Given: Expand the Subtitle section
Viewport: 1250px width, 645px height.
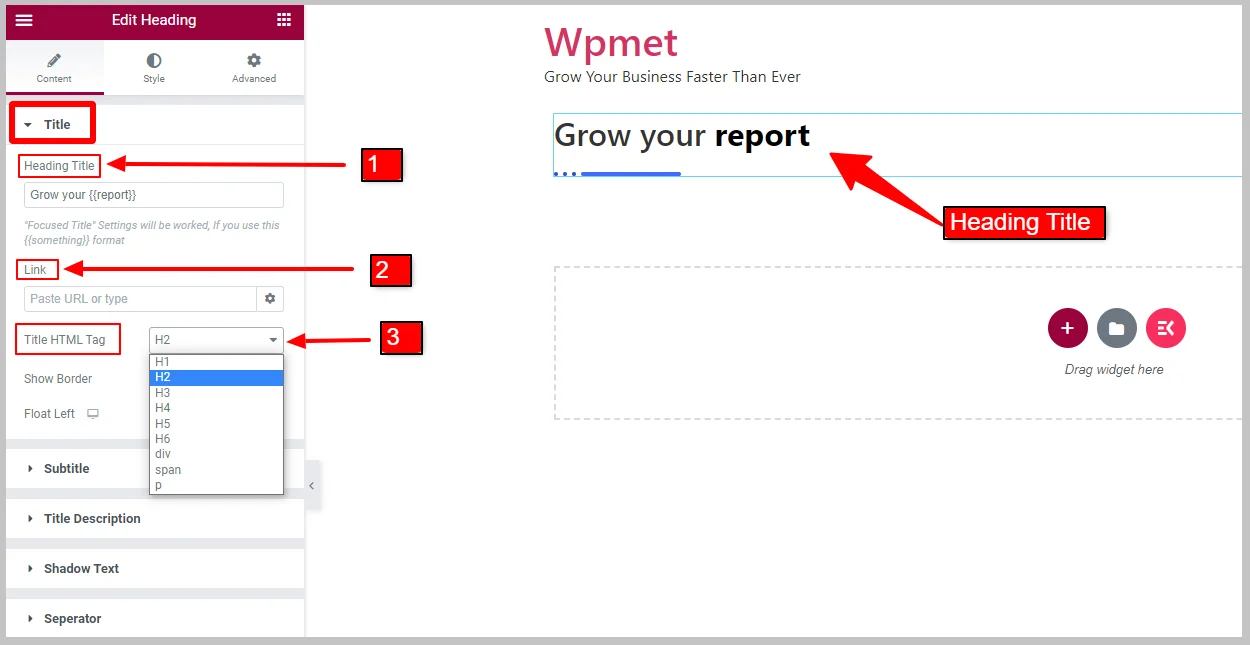Looking at the screenshot, I should [x=66, y=469].
